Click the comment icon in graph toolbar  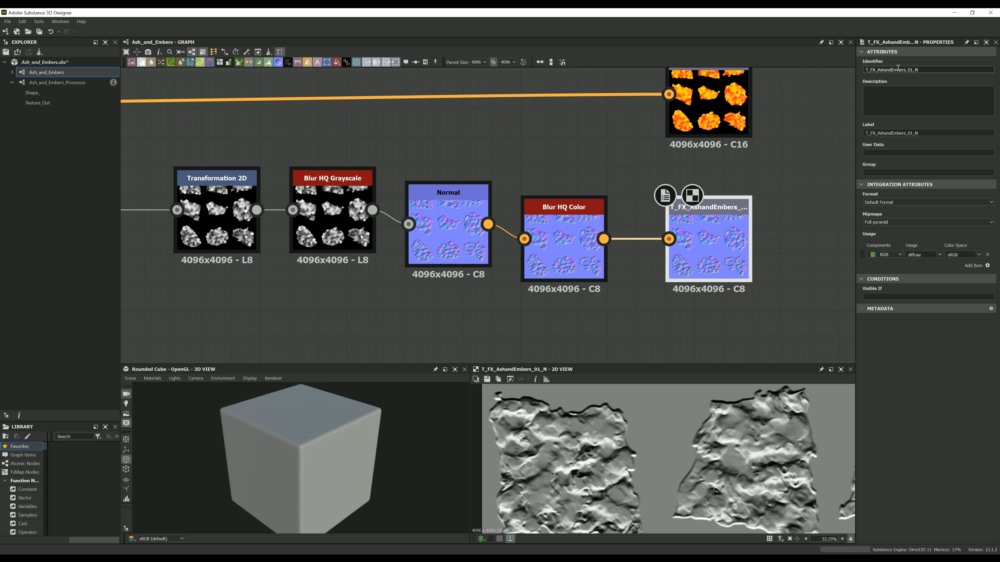[406, 63]
